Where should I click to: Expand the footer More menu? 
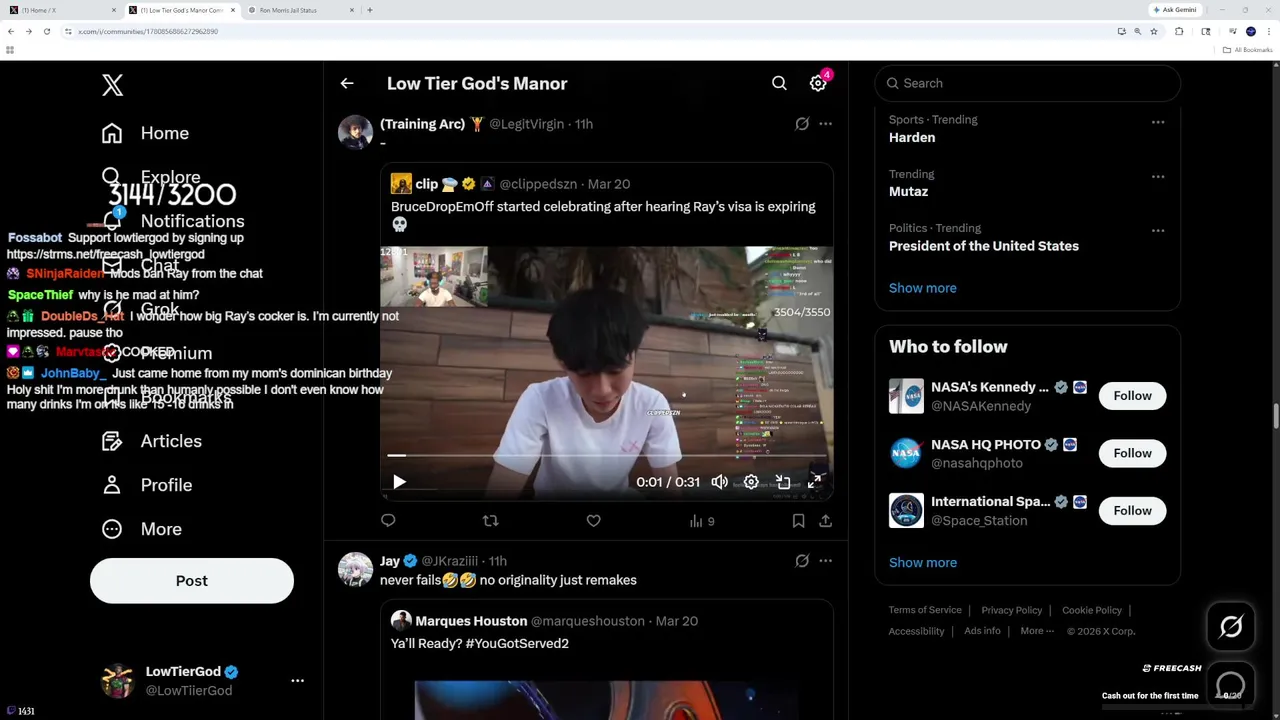coord(1037,632)
